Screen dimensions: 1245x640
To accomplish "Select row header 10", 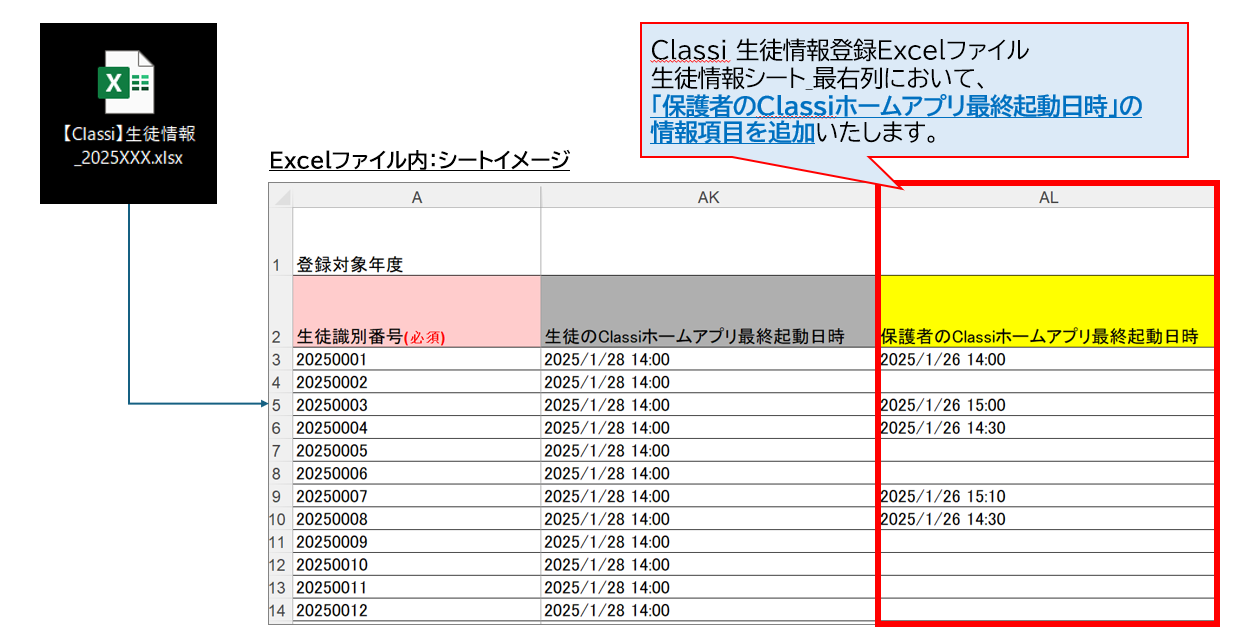I will [x=279, y=519].
